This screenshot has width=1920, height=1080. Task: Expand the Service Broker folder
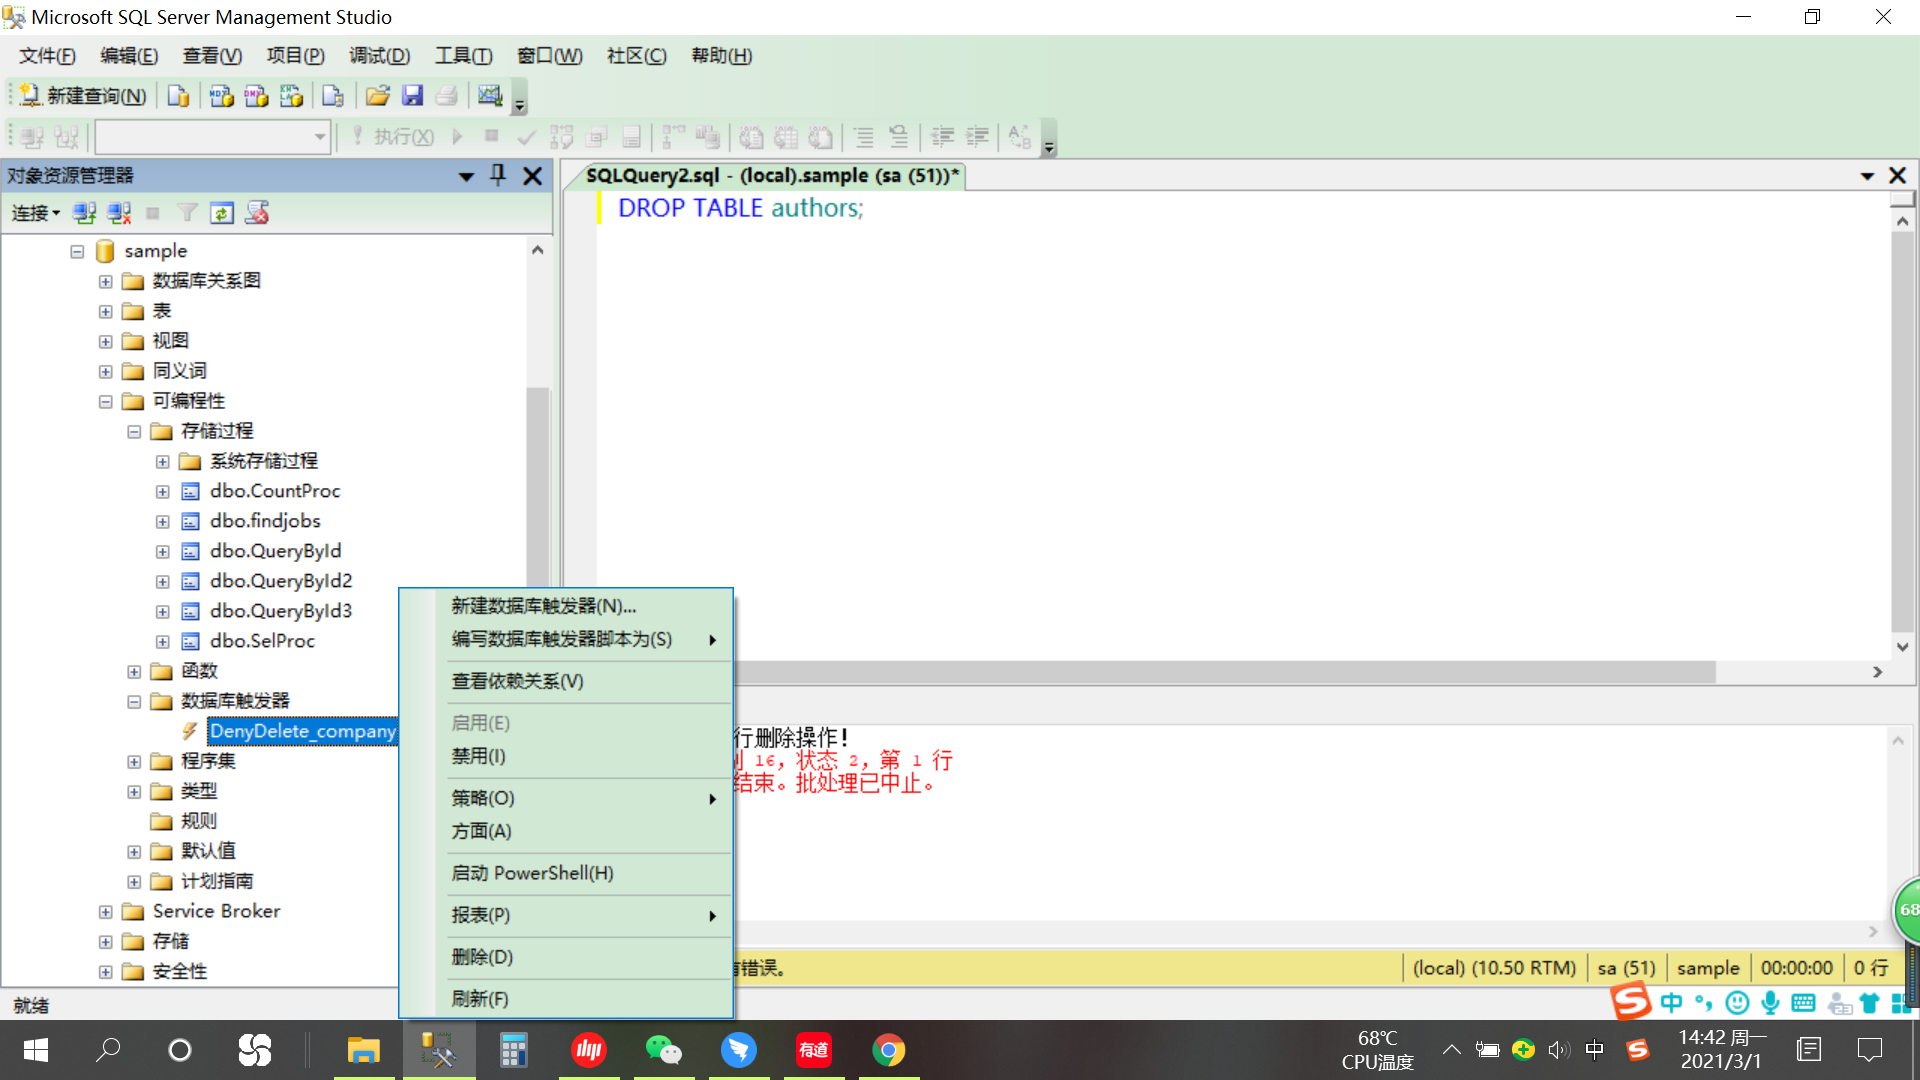coord(105,911)
